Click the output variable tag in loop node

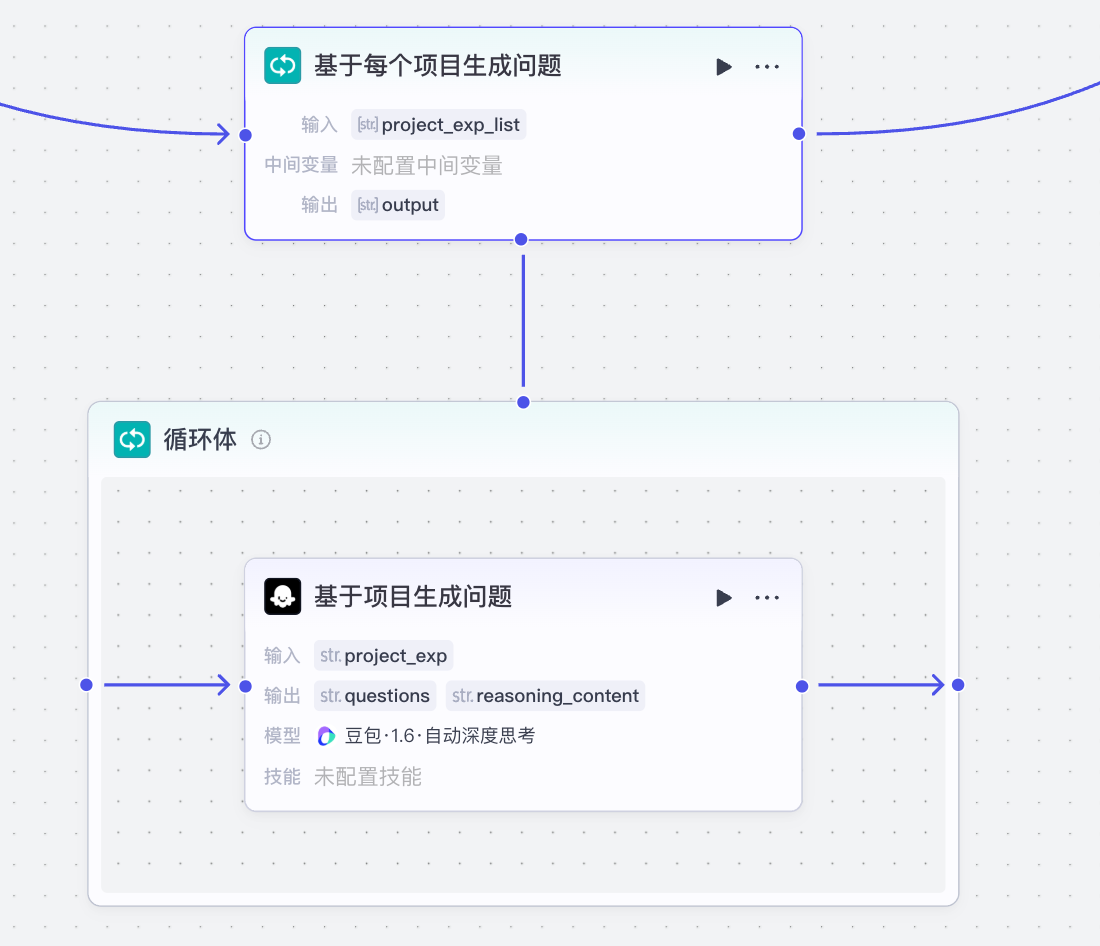[398, 205]
